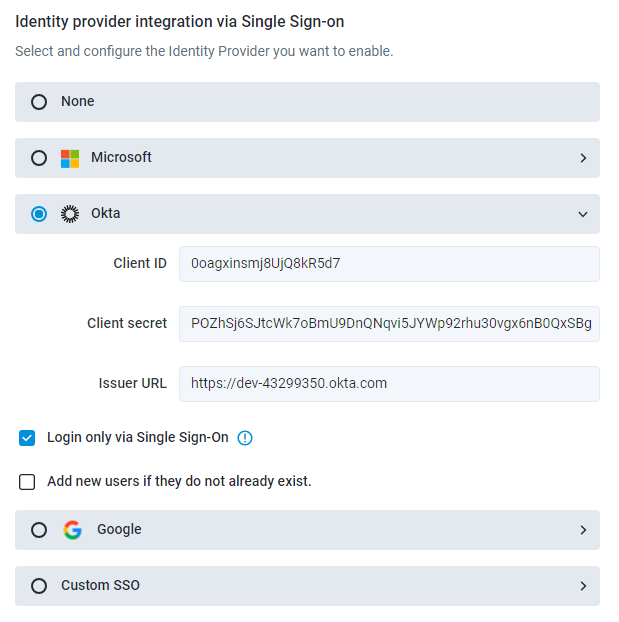Collapse the Okta section chevron
Screen dimensions: 619x622
(583, 214)
